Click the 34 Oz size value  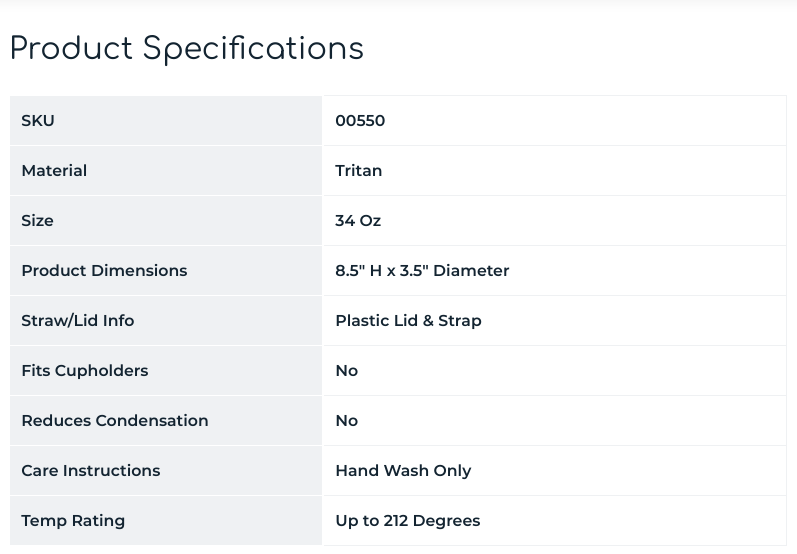point(358,221)
